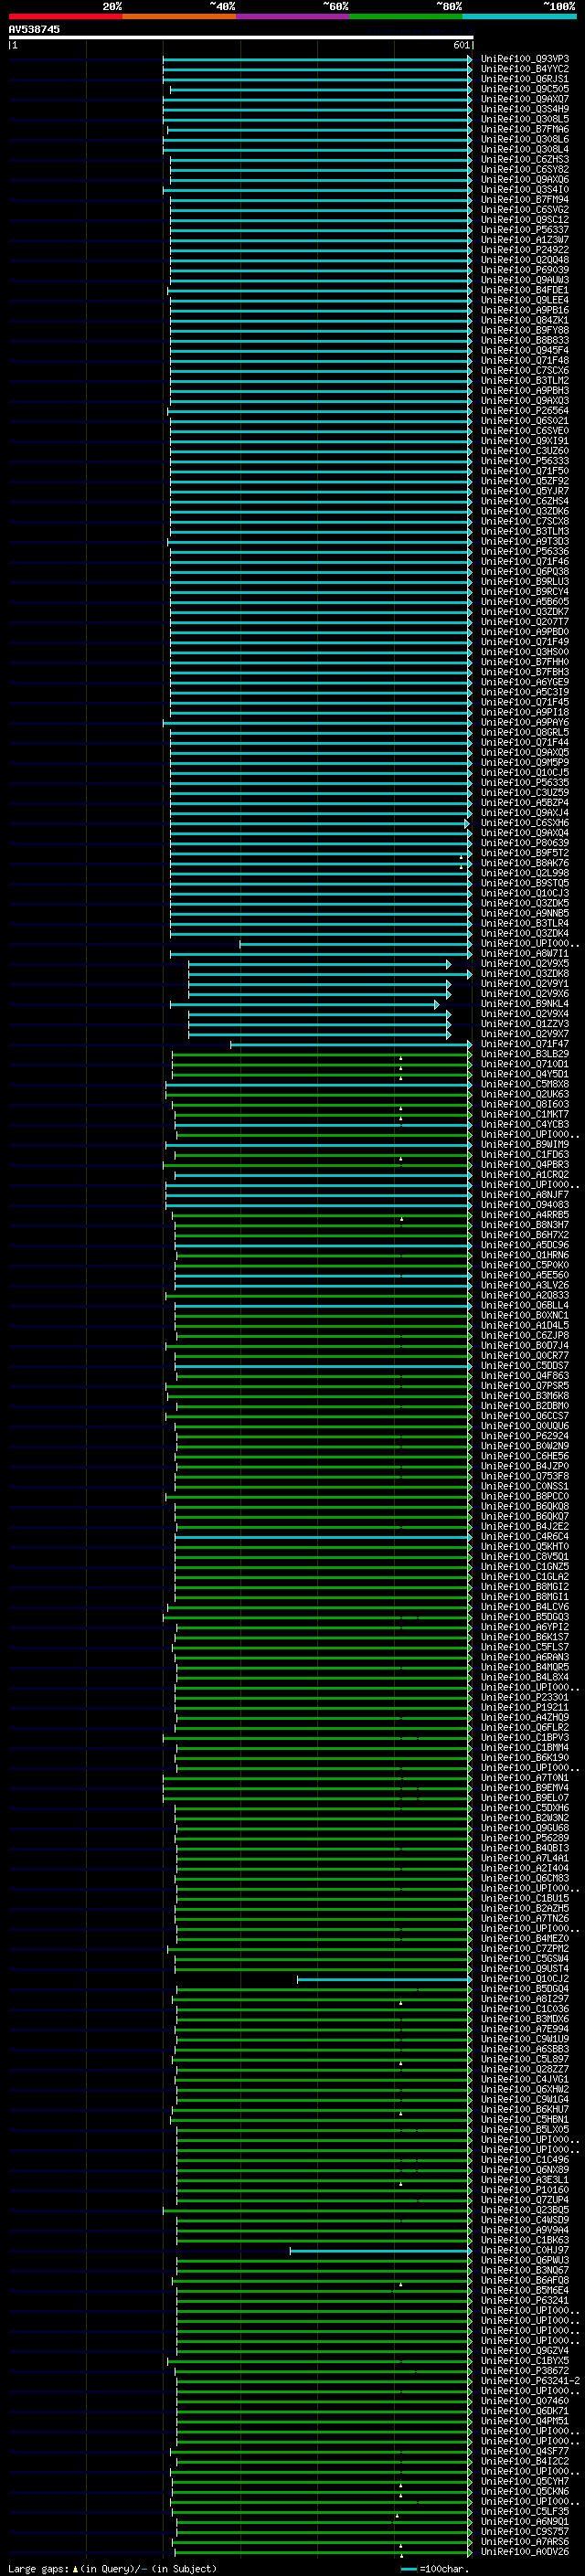The height and width of the screenshot is (2576, 585).
Task: Click the yellow gap marker in the Q5CYH7 row
Action: point(401,2485)
